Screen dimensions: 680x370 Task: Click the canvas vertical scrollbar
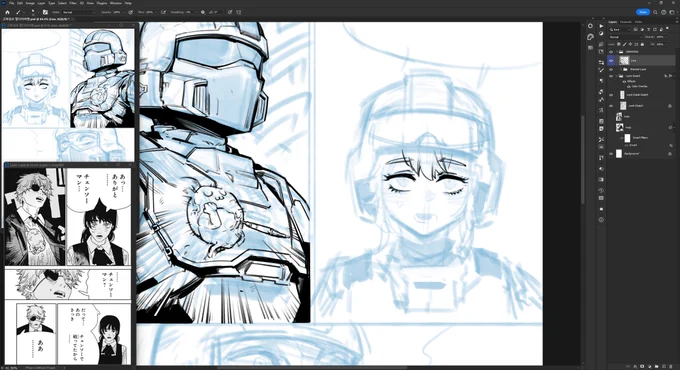click(583, 160)
